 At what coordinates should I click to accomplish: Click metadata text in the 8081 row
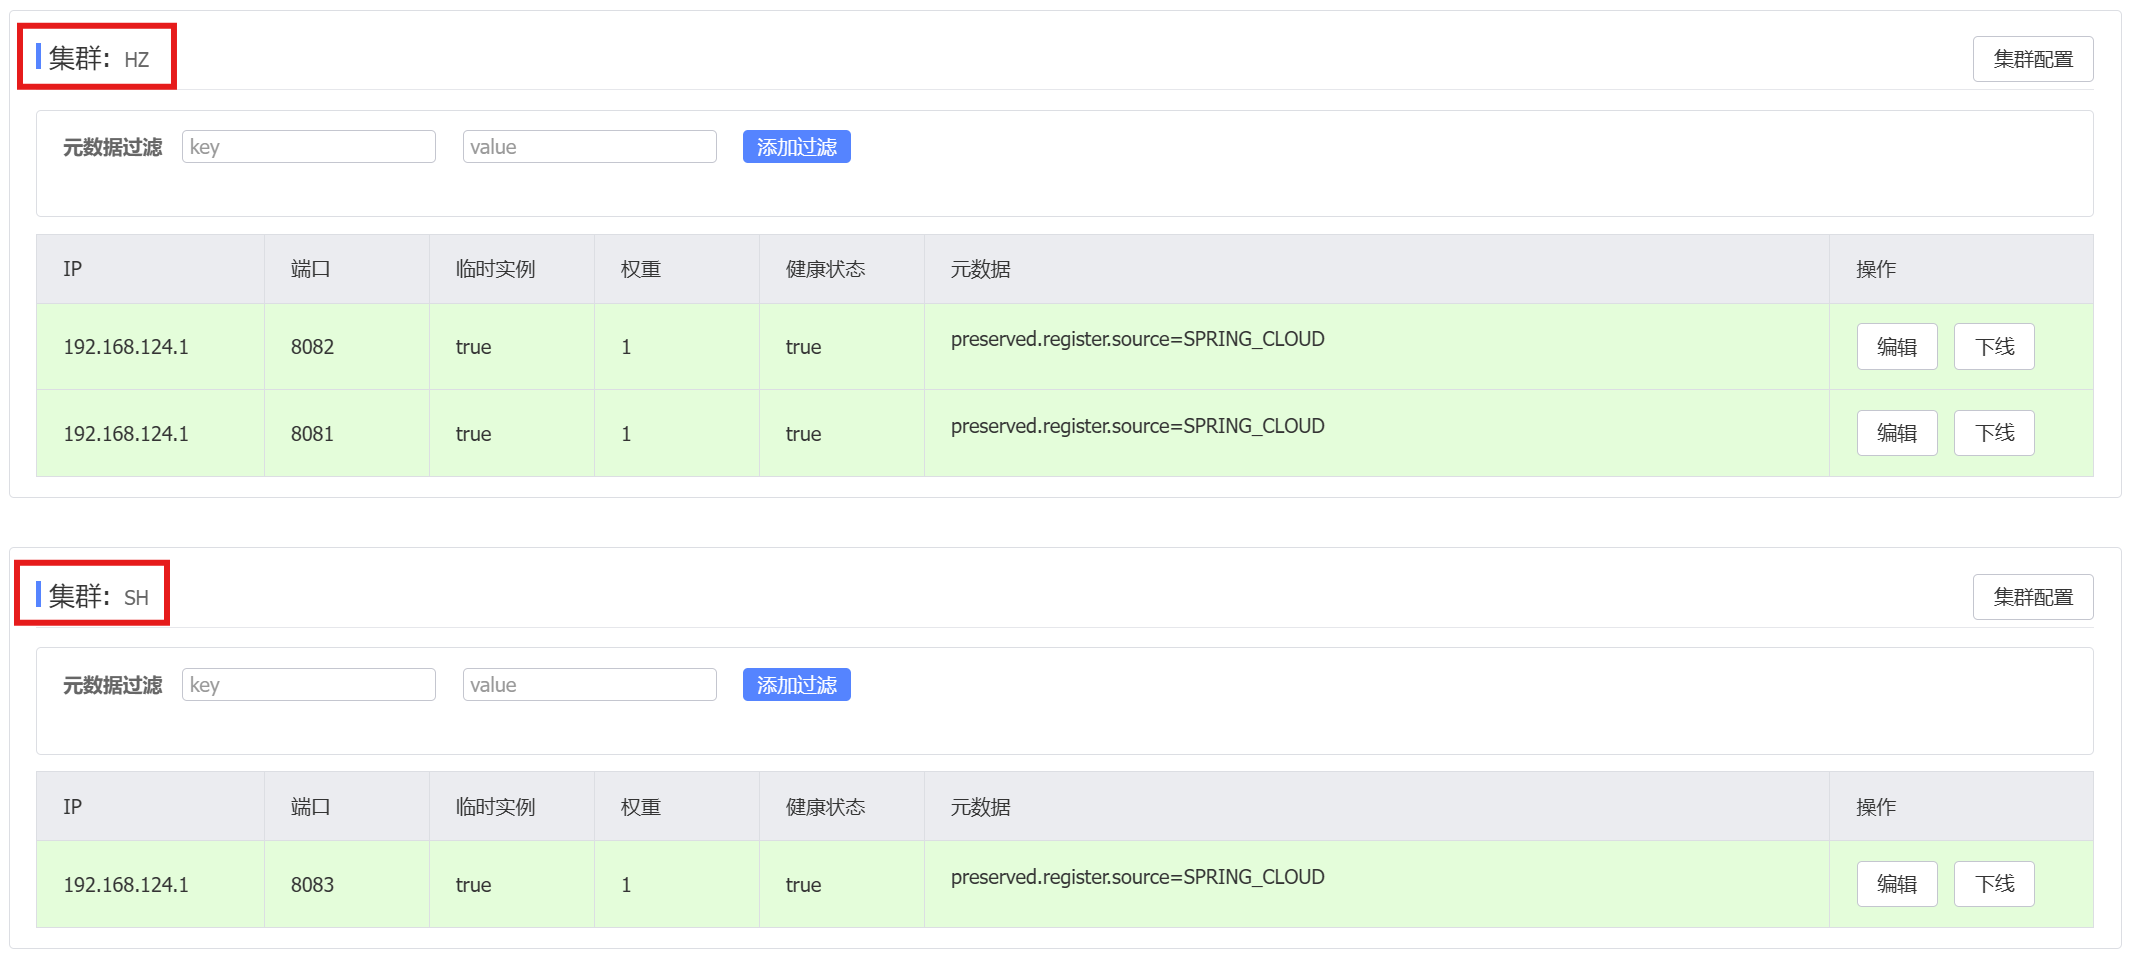point(1137,426)
